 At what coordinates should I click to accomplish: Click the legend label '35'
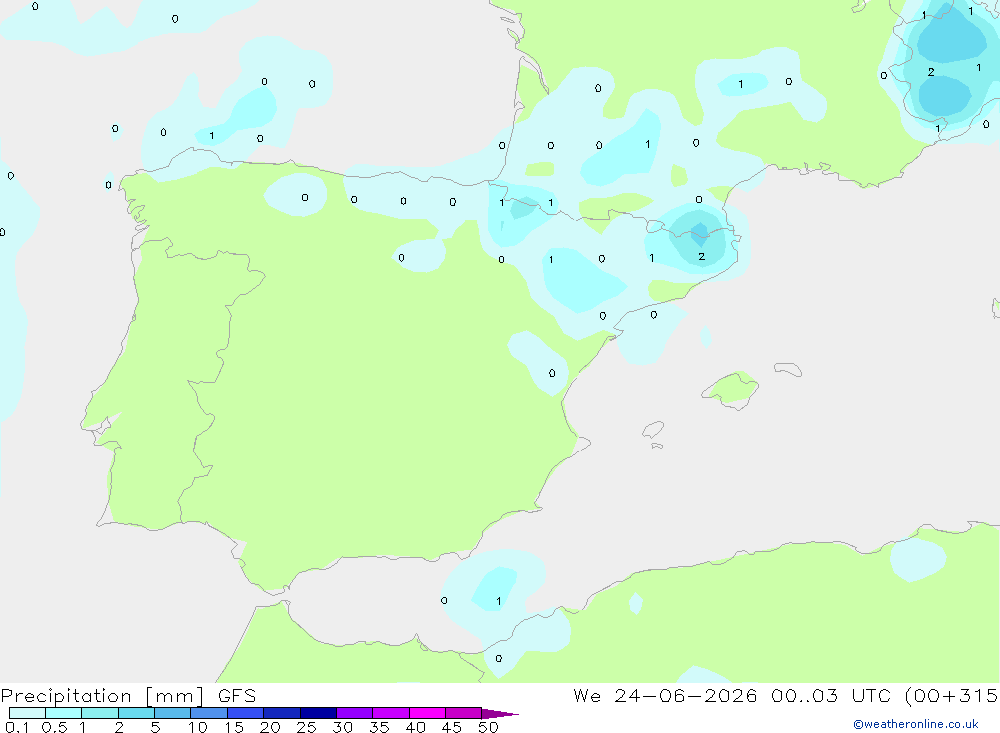pos(379,727)
